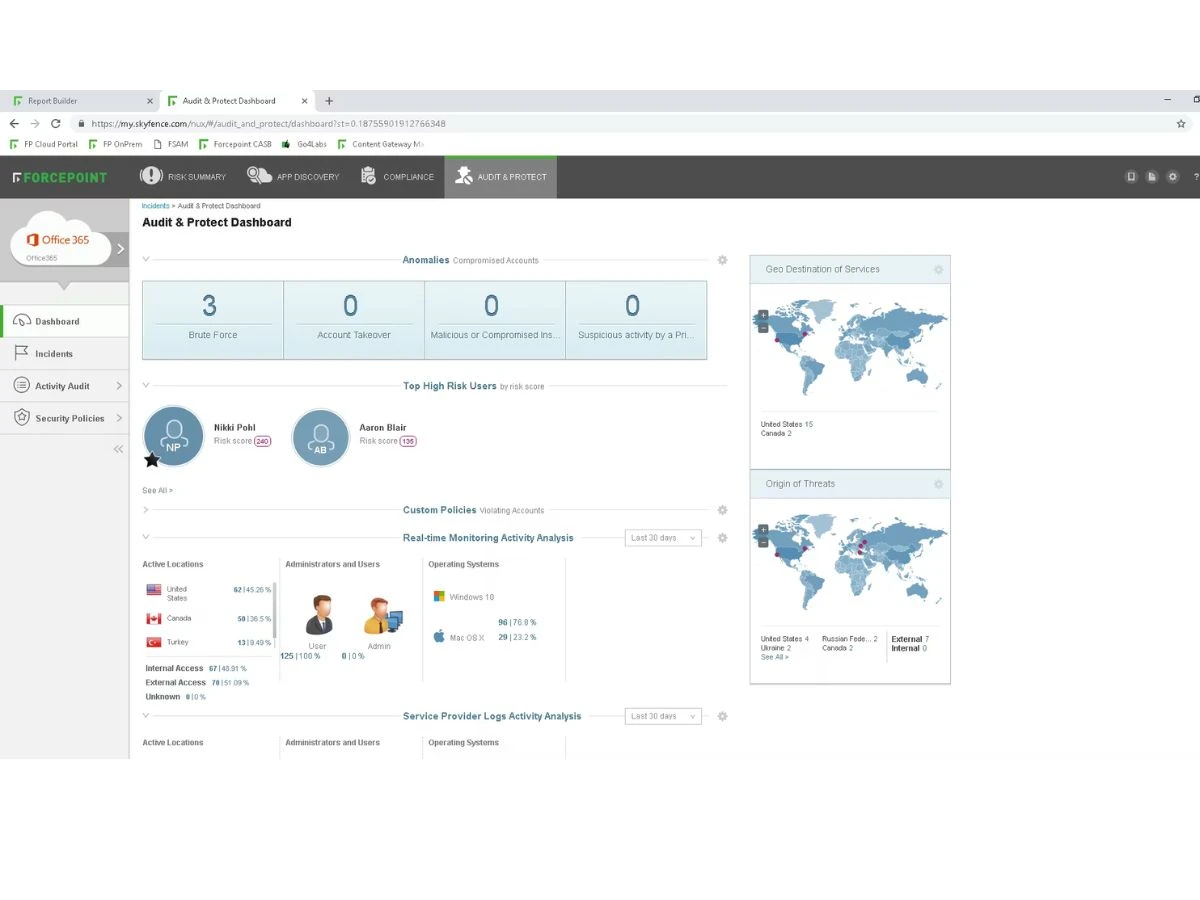1200x900 pixels.
Task: Open the Go4Labs bookmark
Action: [x=304, y=144]
